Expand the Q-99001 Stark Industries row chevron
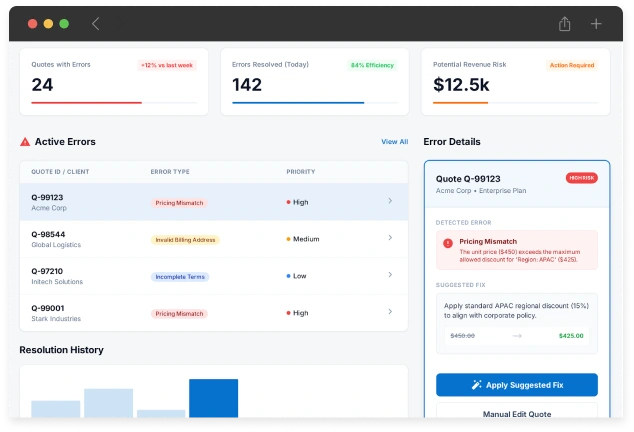This screenshot has height=432, width=634. pyautogui.click(x=390, y=313)
